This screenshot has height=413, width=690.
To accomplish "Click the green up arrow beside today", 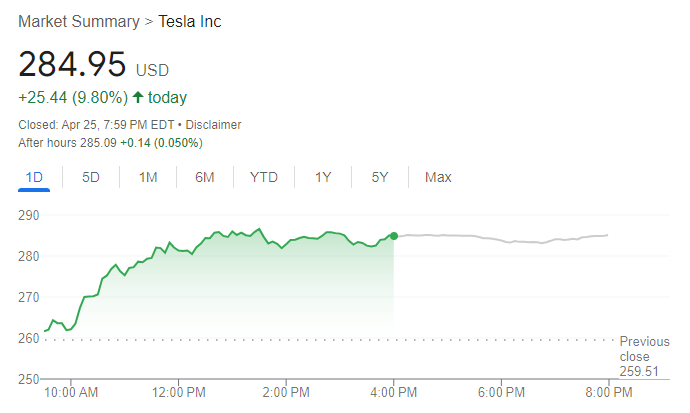I will (138, 98).
